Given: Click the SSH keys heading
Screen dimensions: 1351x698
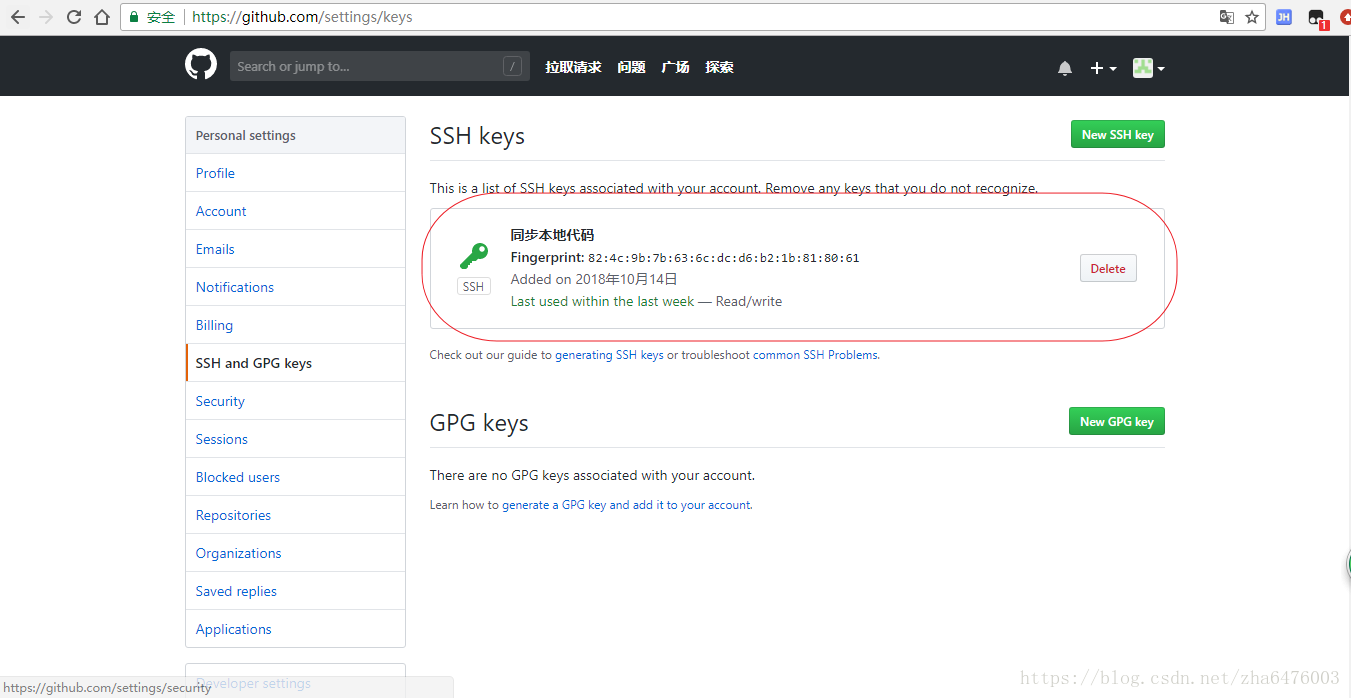Looking at the screenshot, I should [x=477, y=136].
